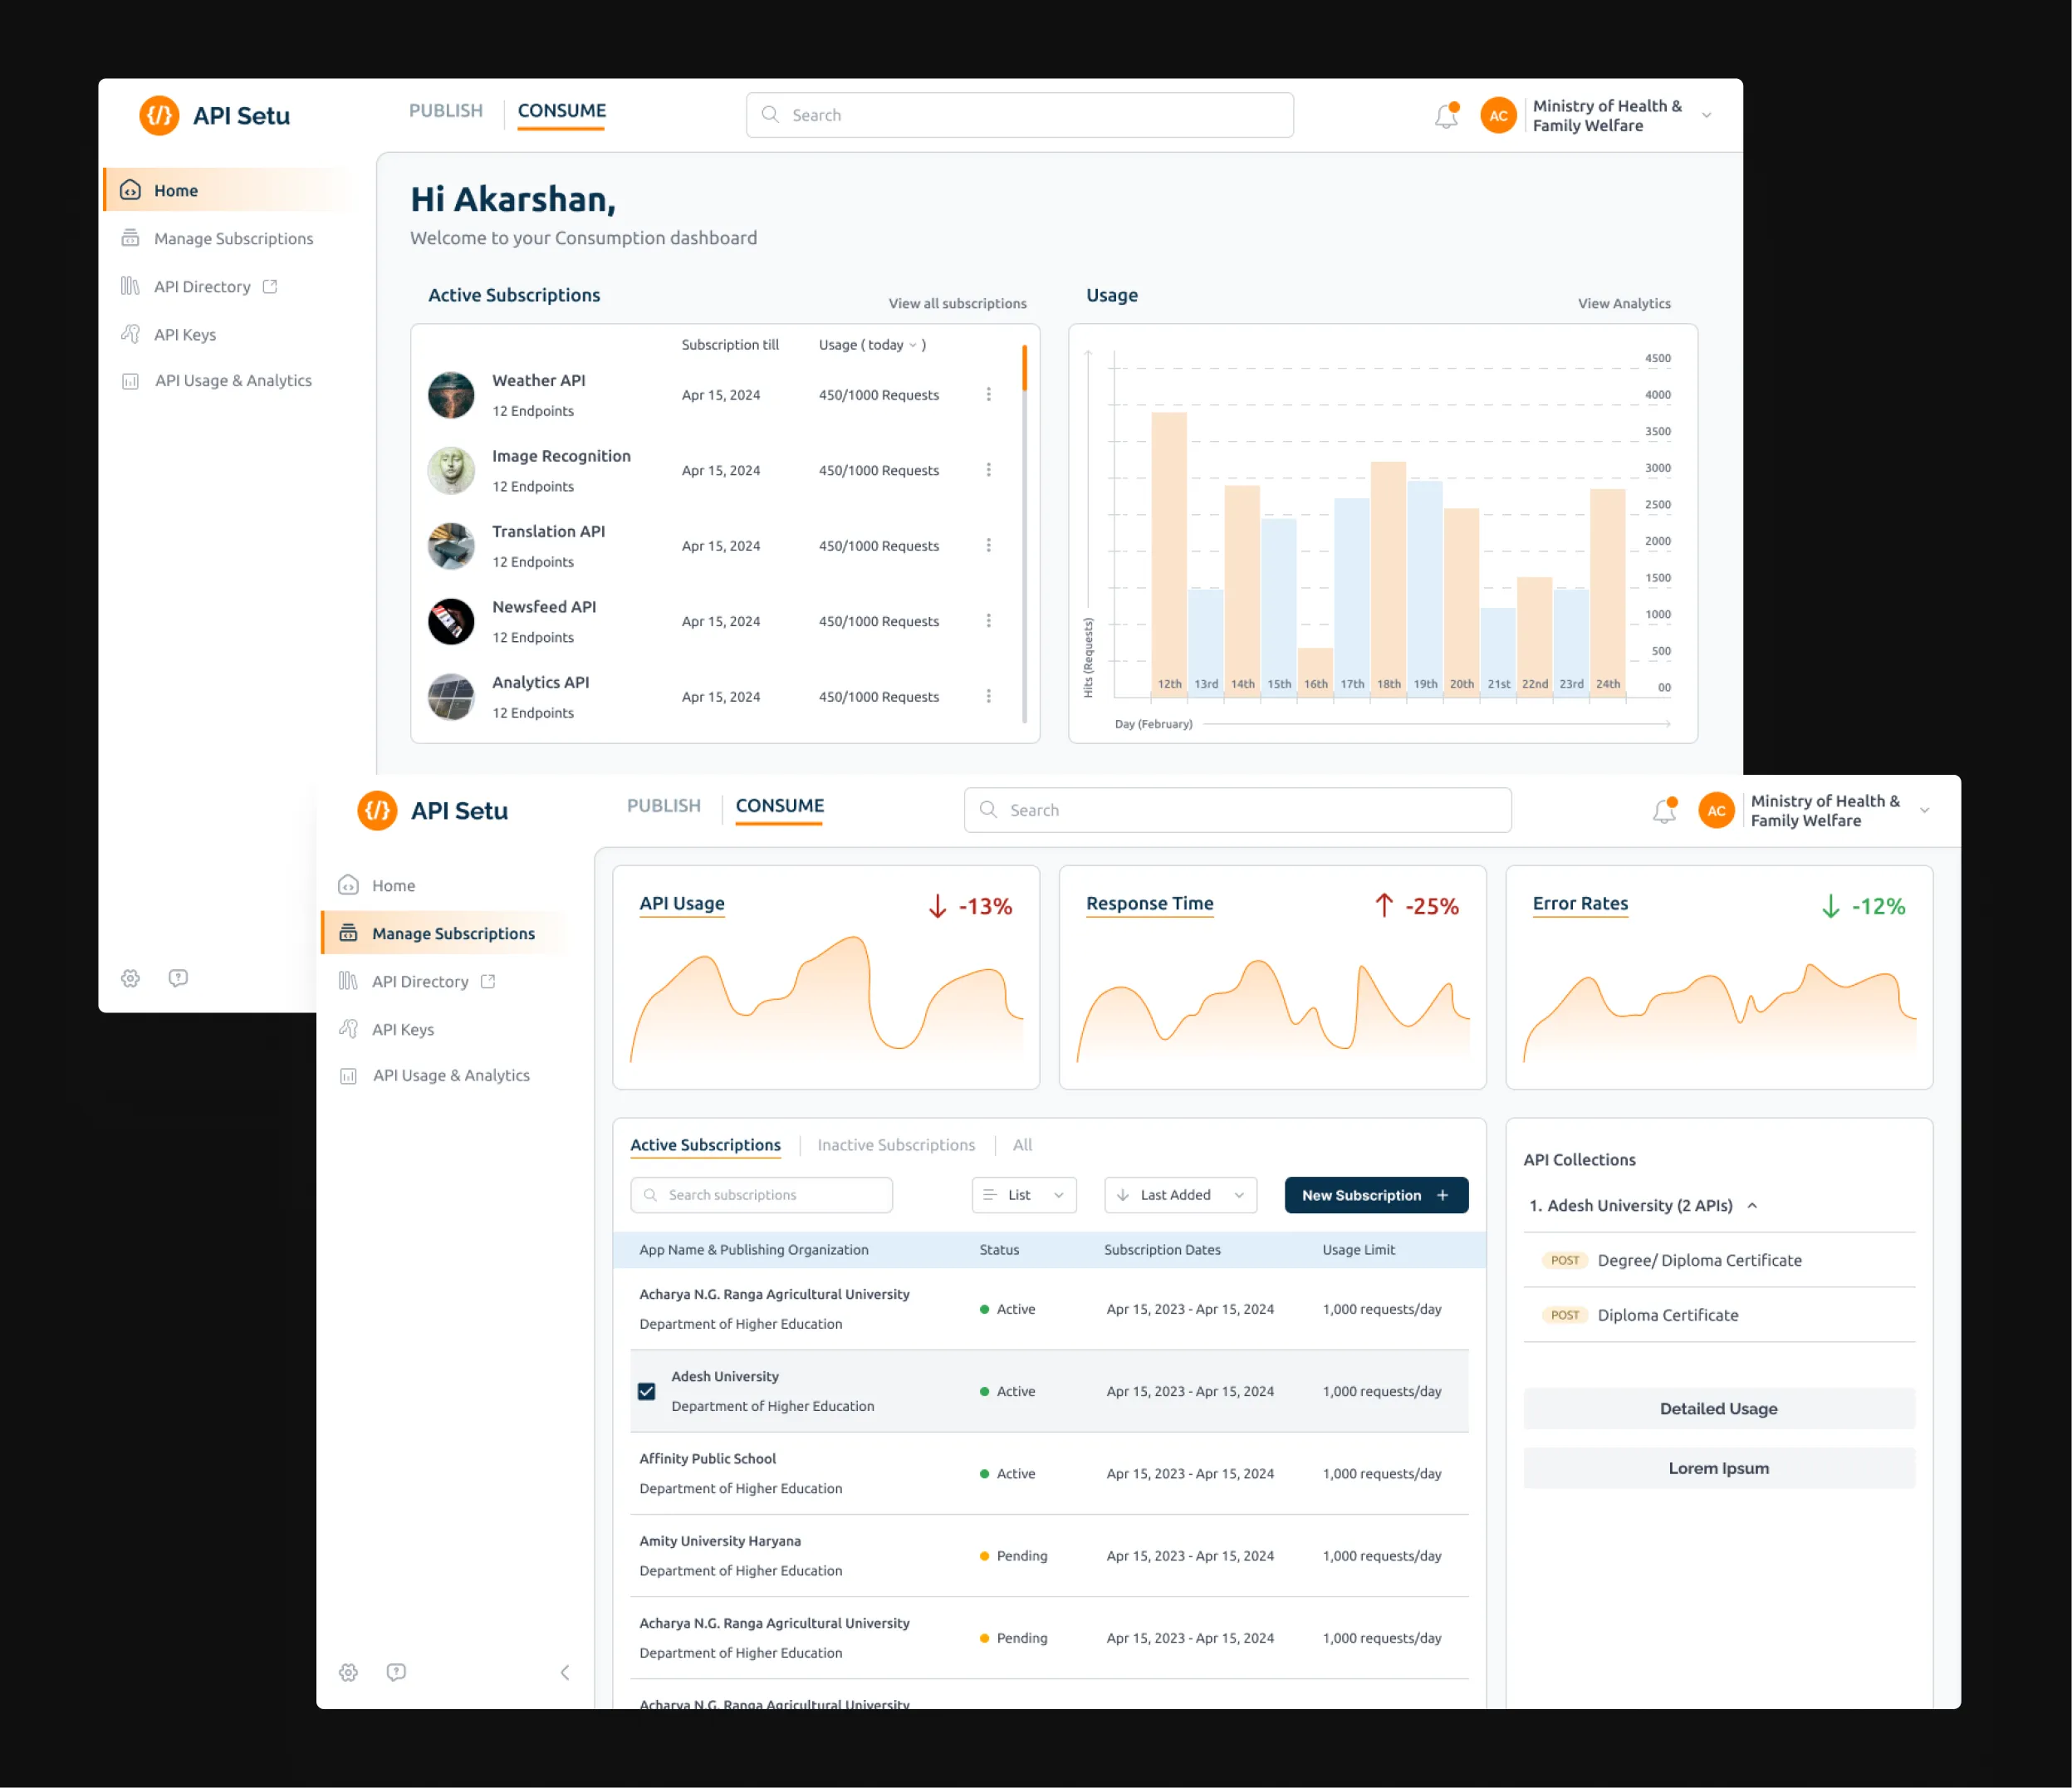
Task: Click the Detailed Usage button
Action: pos(1719,1408)
